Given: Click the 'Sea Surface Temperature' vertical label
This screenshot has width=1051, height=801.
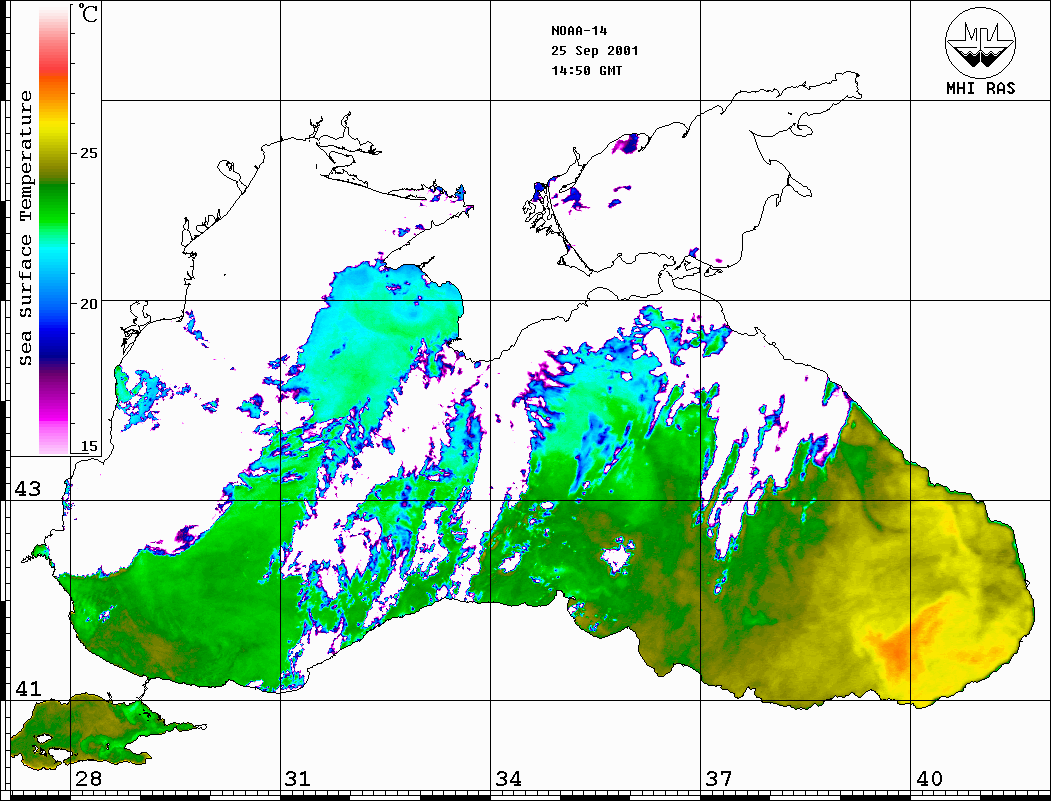Looking at the screenshot, I should [x=25, y=228].
